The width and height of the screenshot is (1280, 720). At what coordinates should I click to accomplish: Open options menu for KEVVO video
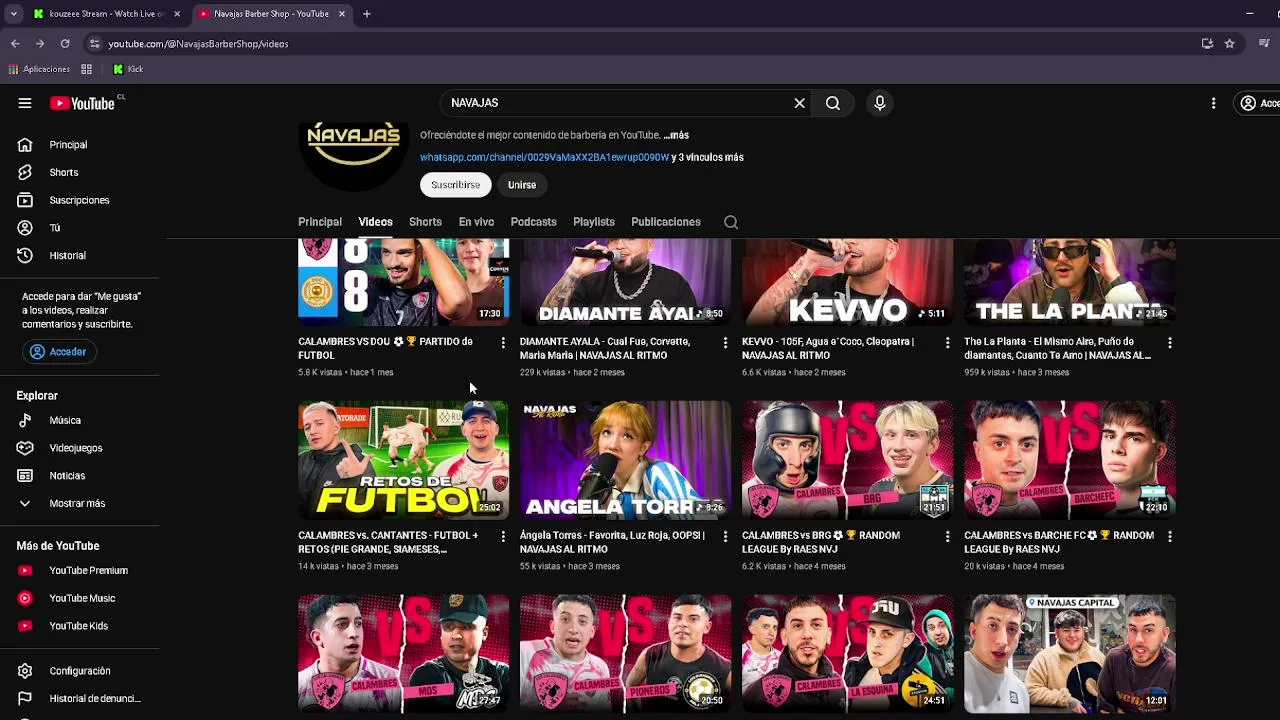click(x=947, y=343)
